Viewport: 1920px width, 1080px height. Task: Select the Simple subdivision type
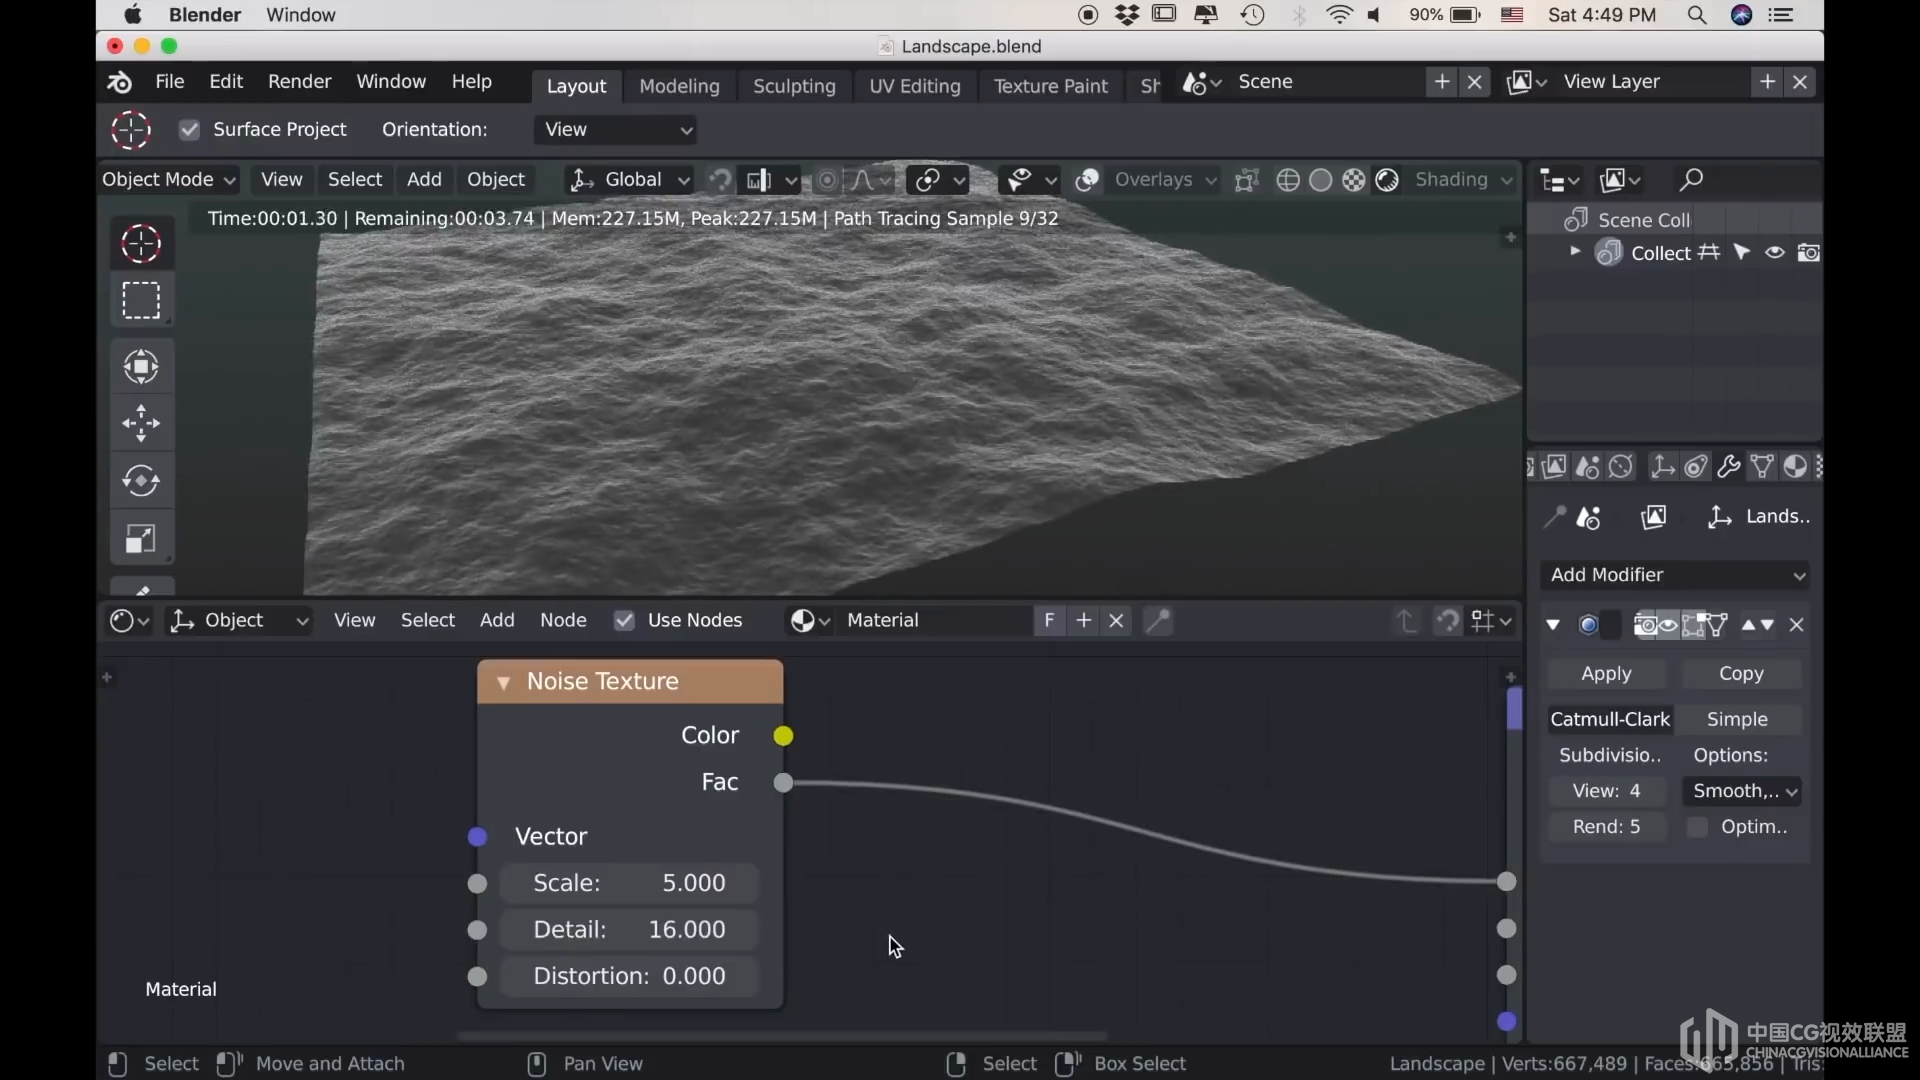pos(1738,720)
